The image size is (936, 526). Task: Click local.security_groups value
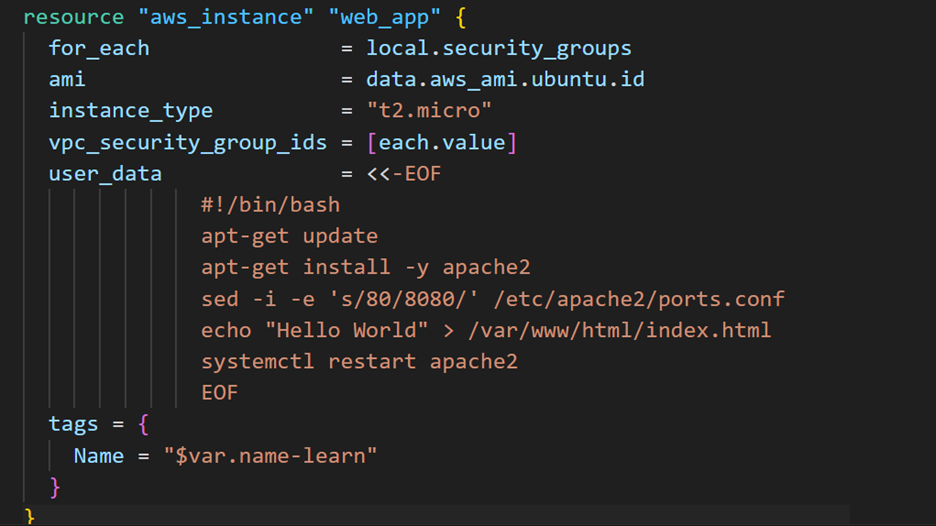pos(498,48)
